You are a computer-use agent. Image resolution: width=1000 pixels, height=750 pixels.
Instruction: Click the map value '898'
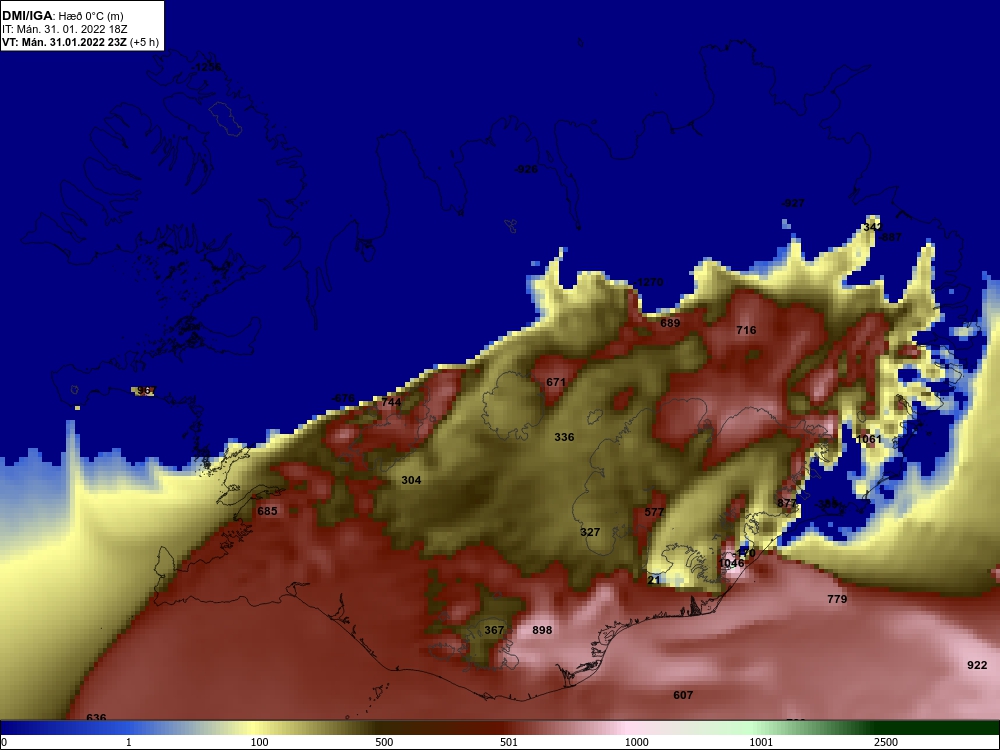[x=542, y=630]
